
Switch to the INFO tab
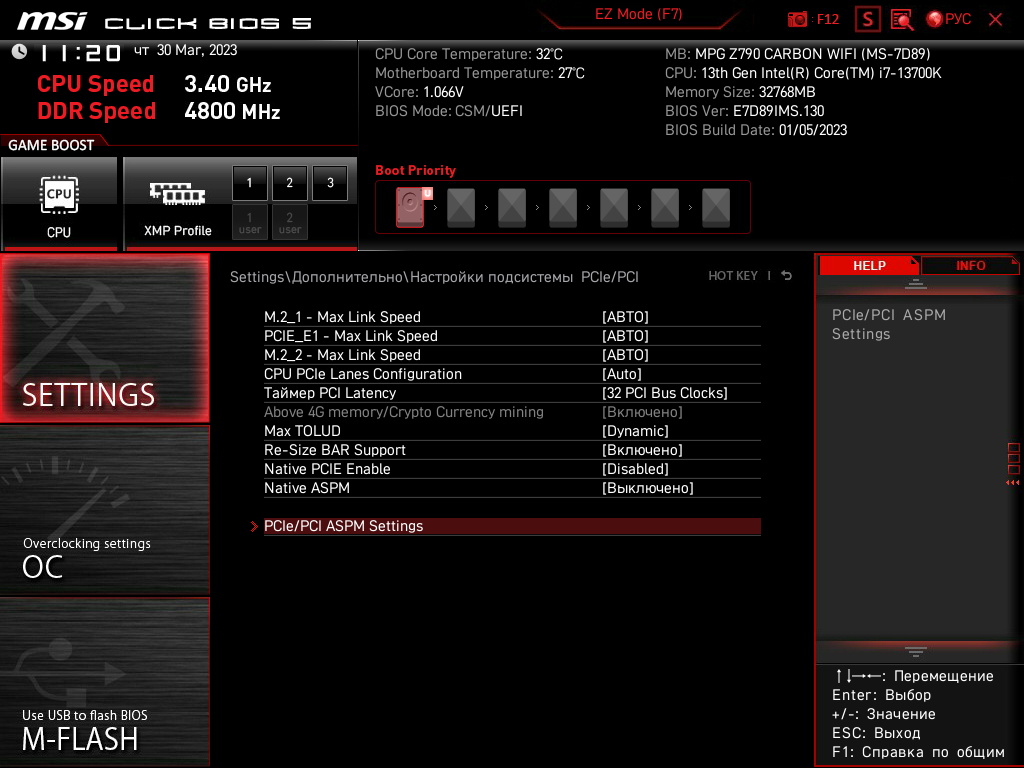click(x=970, y=265)
